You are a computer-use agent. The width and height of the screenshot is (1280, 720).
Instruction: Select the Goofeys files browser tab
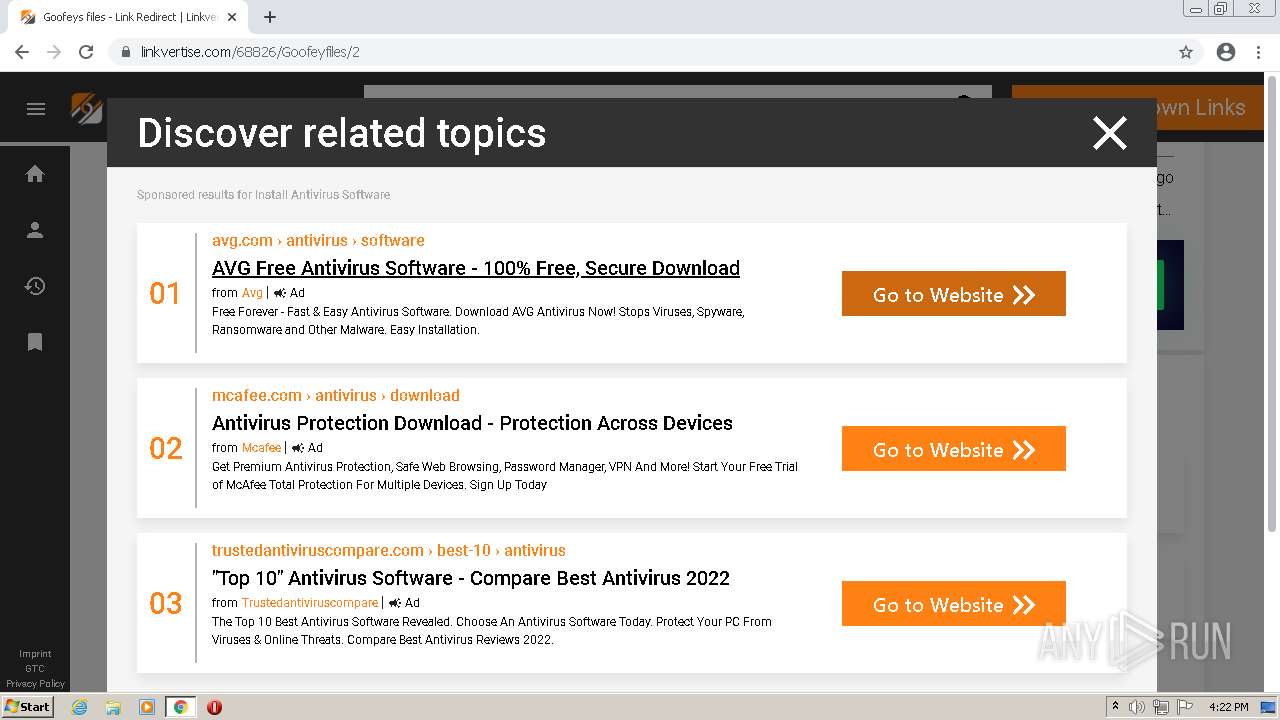click(130, 17)
